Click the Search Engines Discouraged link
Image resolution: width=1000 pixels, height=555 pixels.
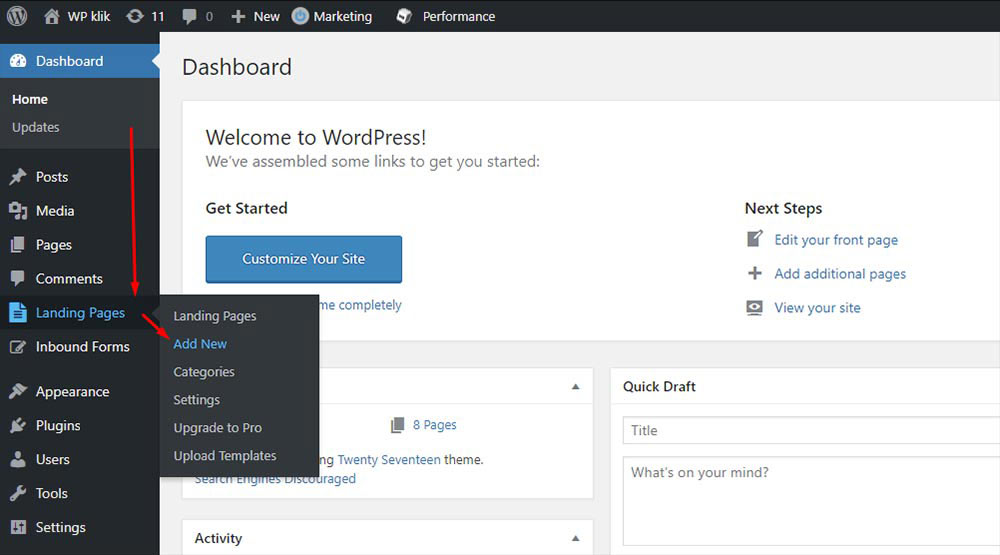pos(275,479)
